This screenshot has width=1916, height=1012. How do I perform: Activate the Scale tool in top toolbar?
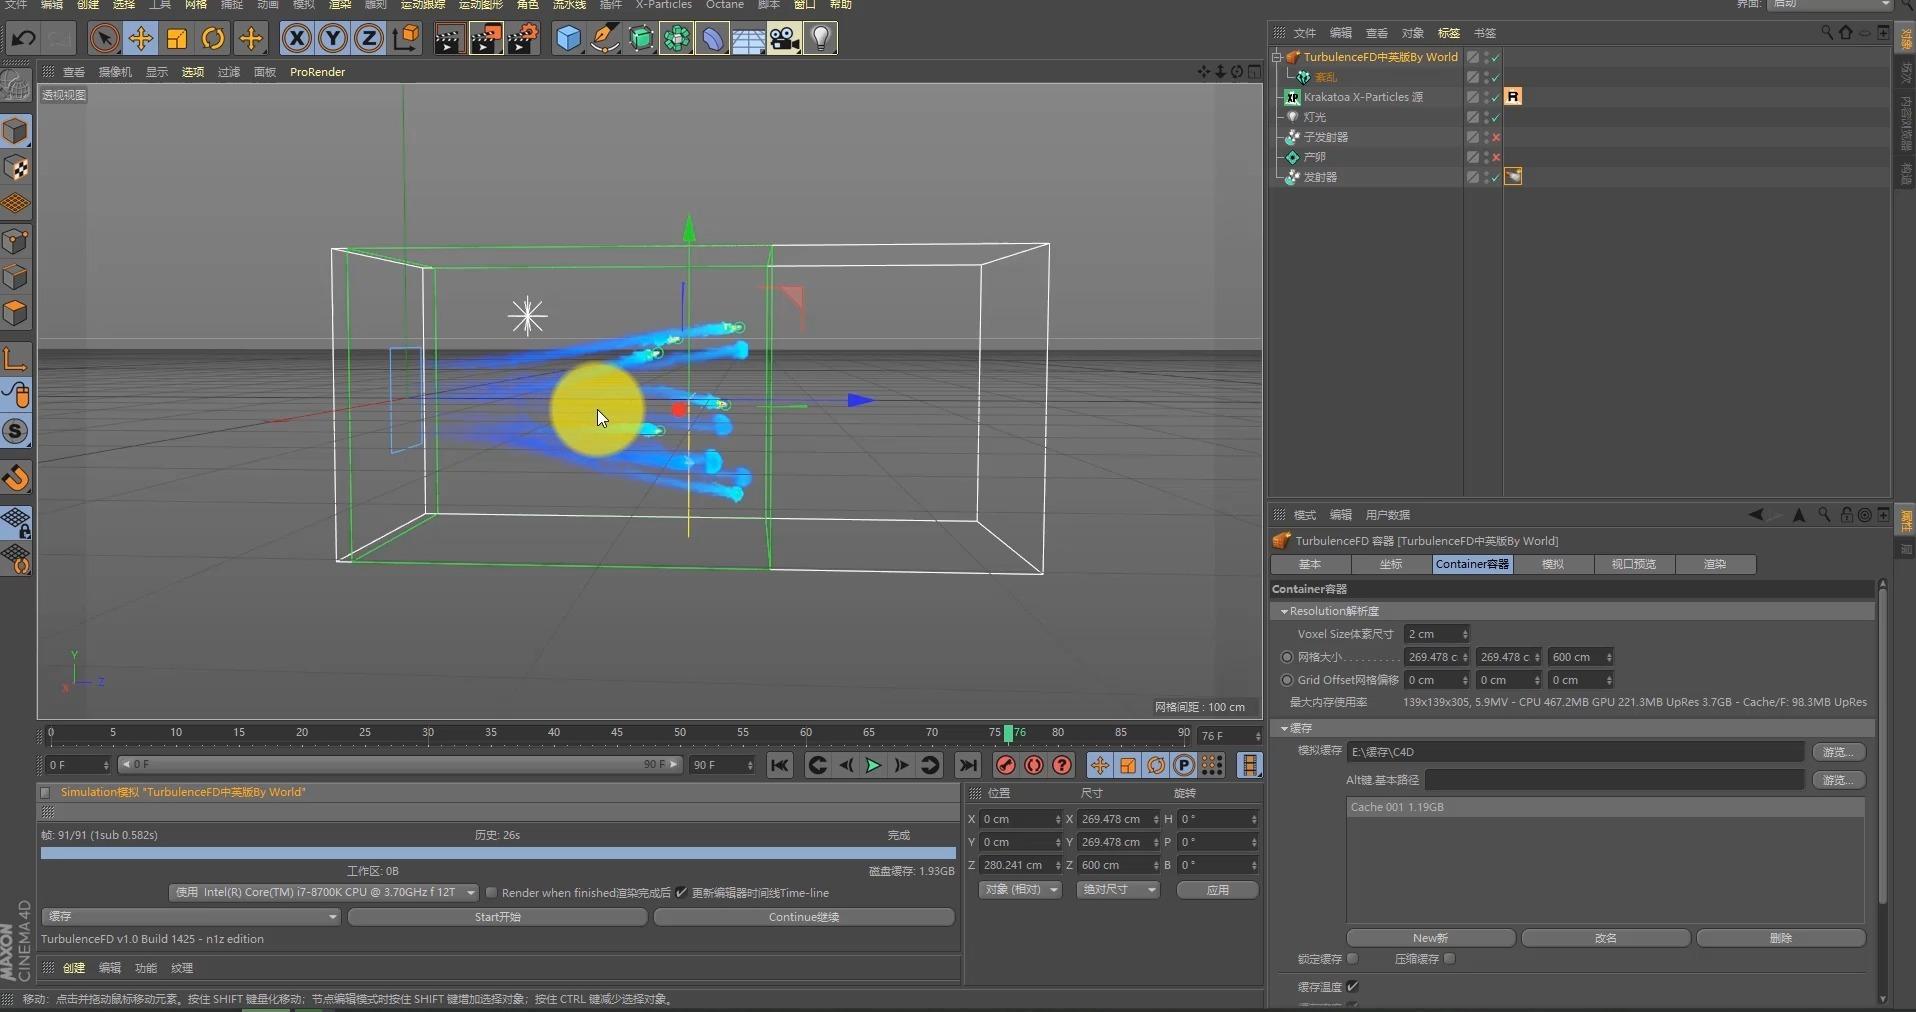[x=177, y=39]
